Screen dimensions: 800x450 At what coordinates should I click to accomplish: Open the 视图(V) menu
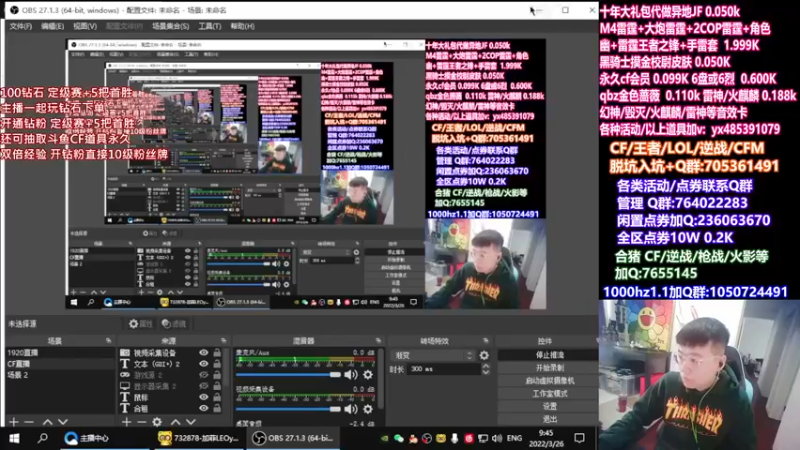point(85,26)
